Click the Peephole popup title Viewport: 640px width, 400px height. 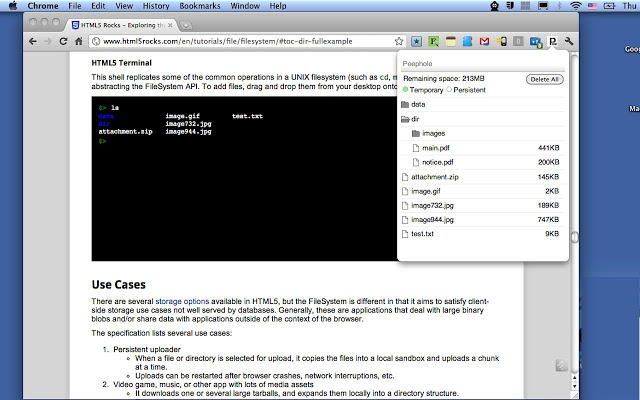coord(417,64)
